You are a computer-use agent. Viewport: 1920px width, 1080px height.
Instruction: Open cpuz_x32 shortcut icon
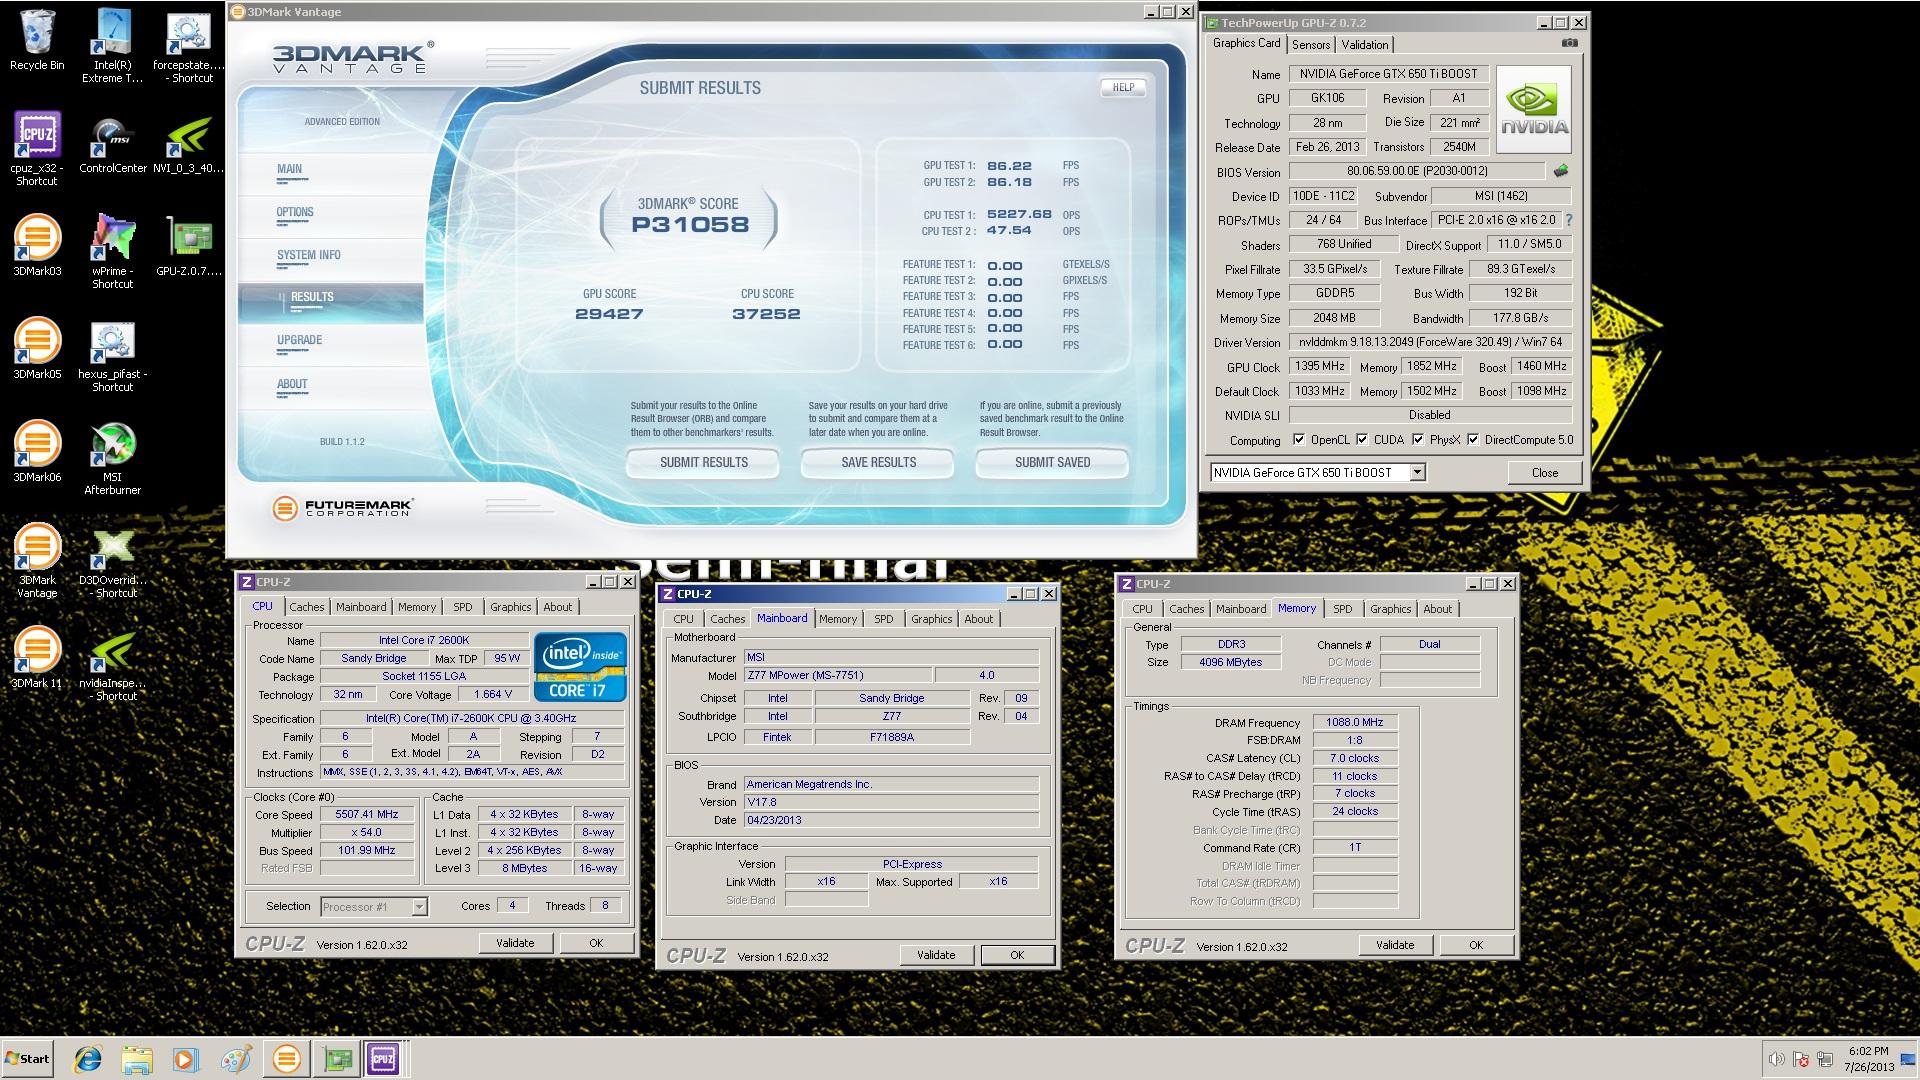pos(37,148)
